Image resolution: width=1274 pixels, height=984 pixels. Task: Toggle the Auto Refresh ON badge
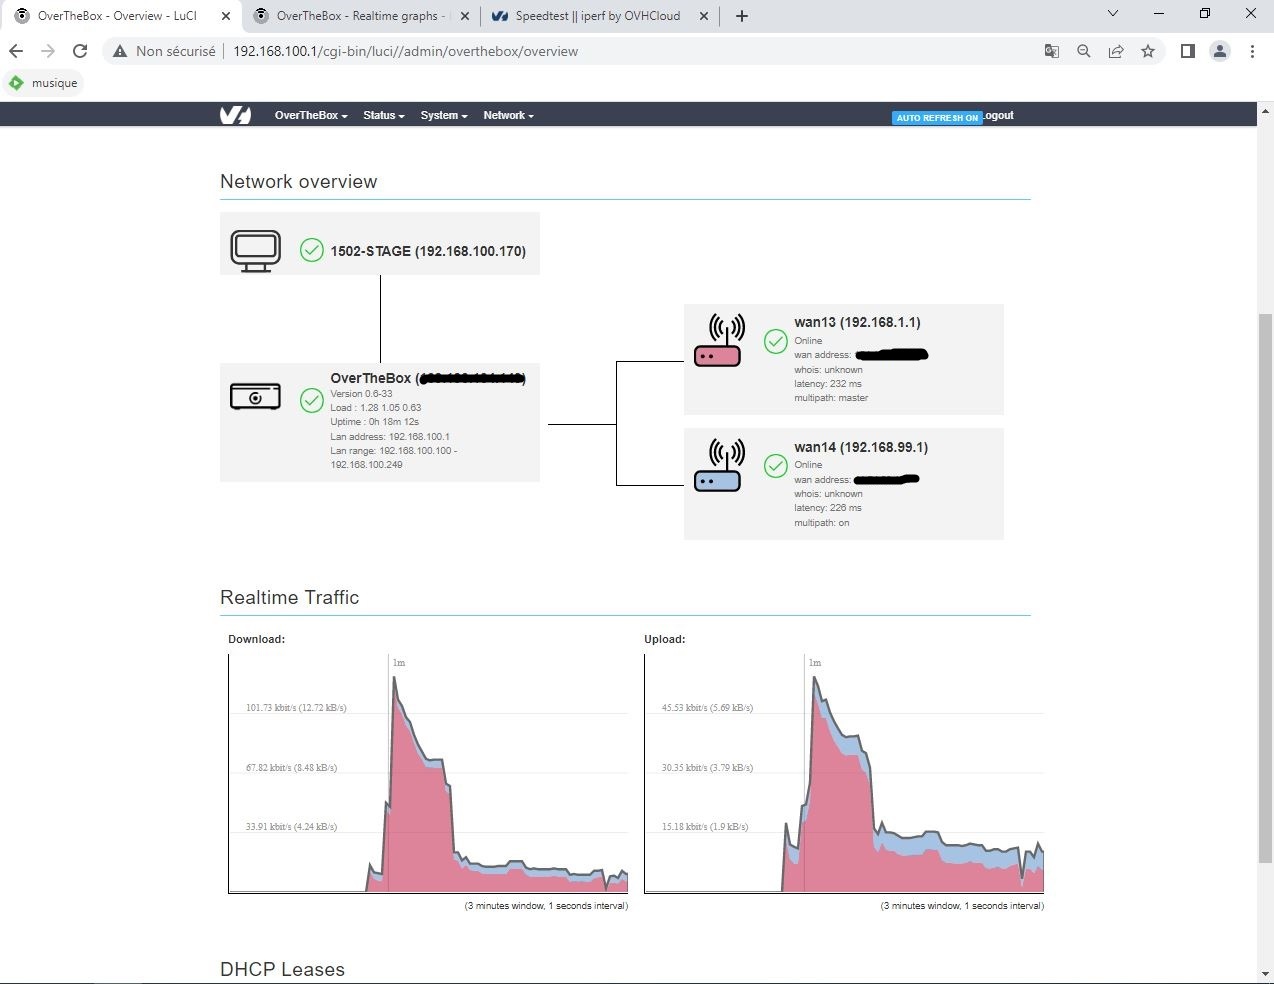936,118
